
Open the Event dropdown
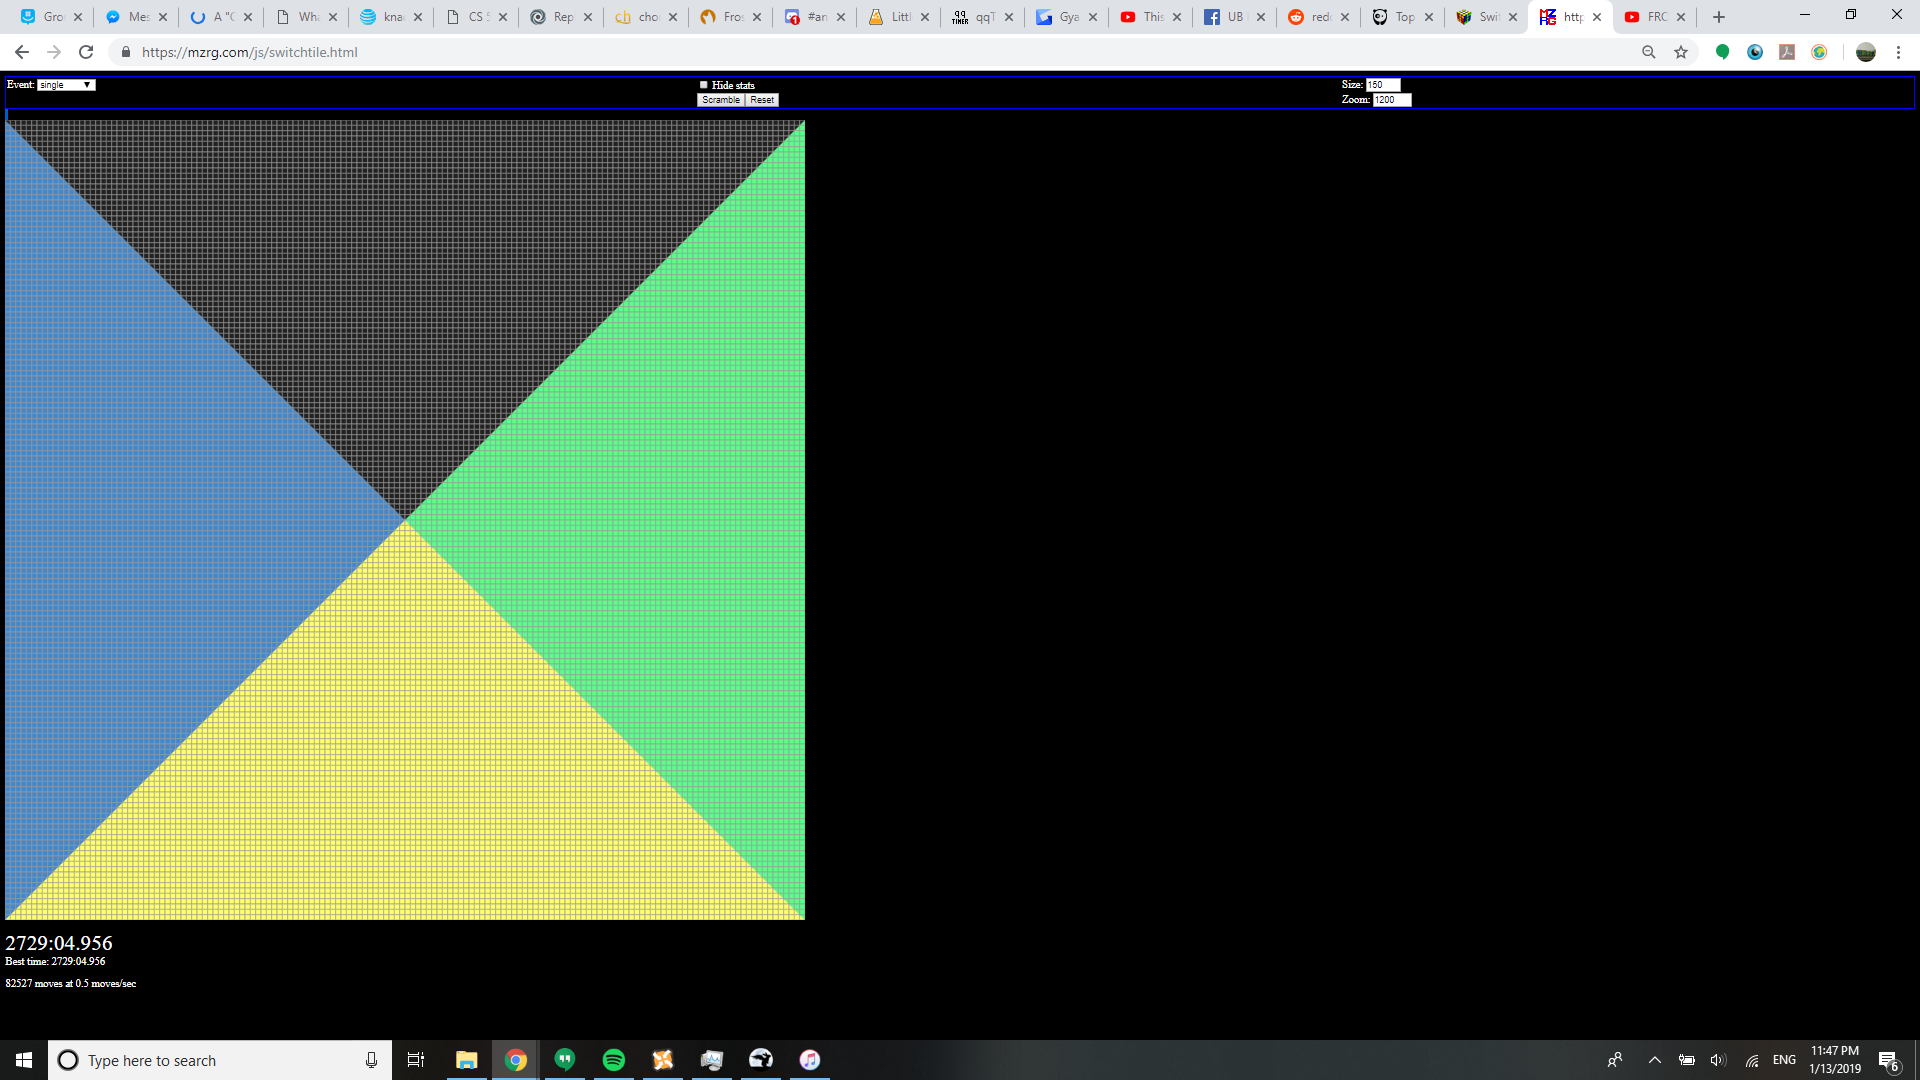(66, 85)
